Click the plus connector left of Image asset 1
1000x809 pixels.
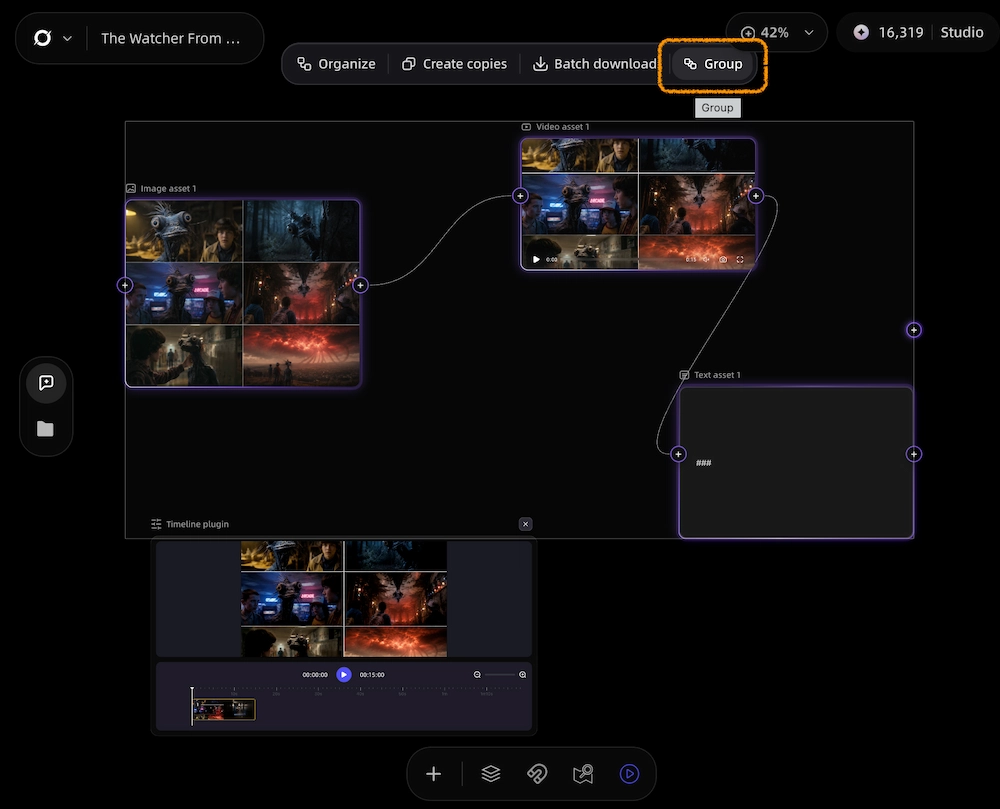click(125, 285)
